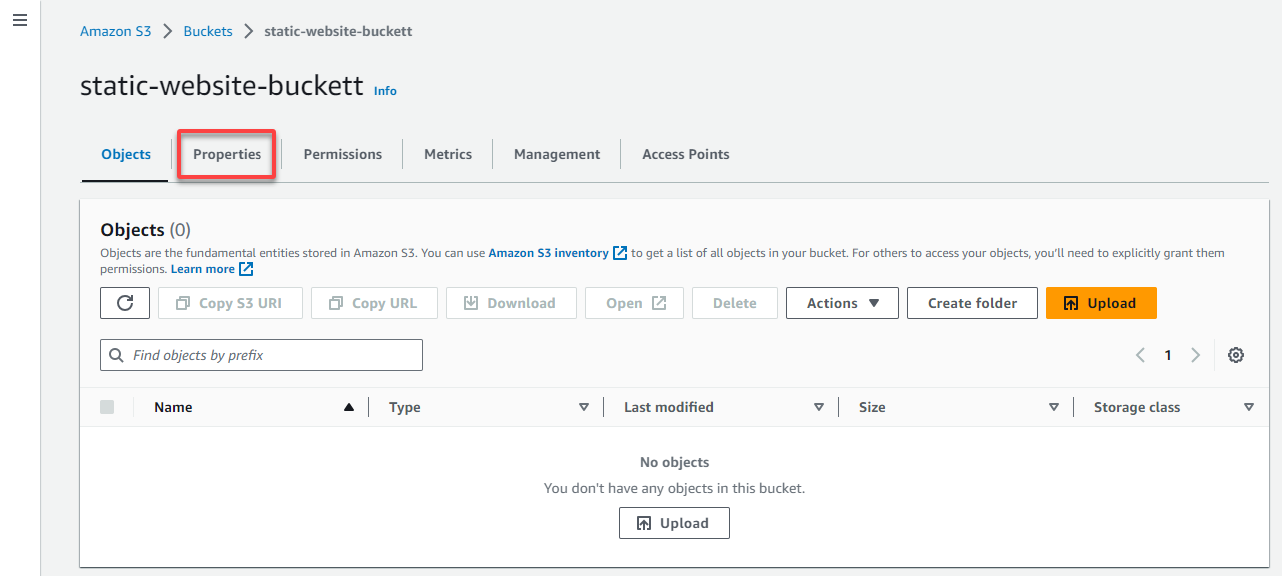Screen dimensions: 1282x576
Task: Click the "No objects" message
Action: 674,462
